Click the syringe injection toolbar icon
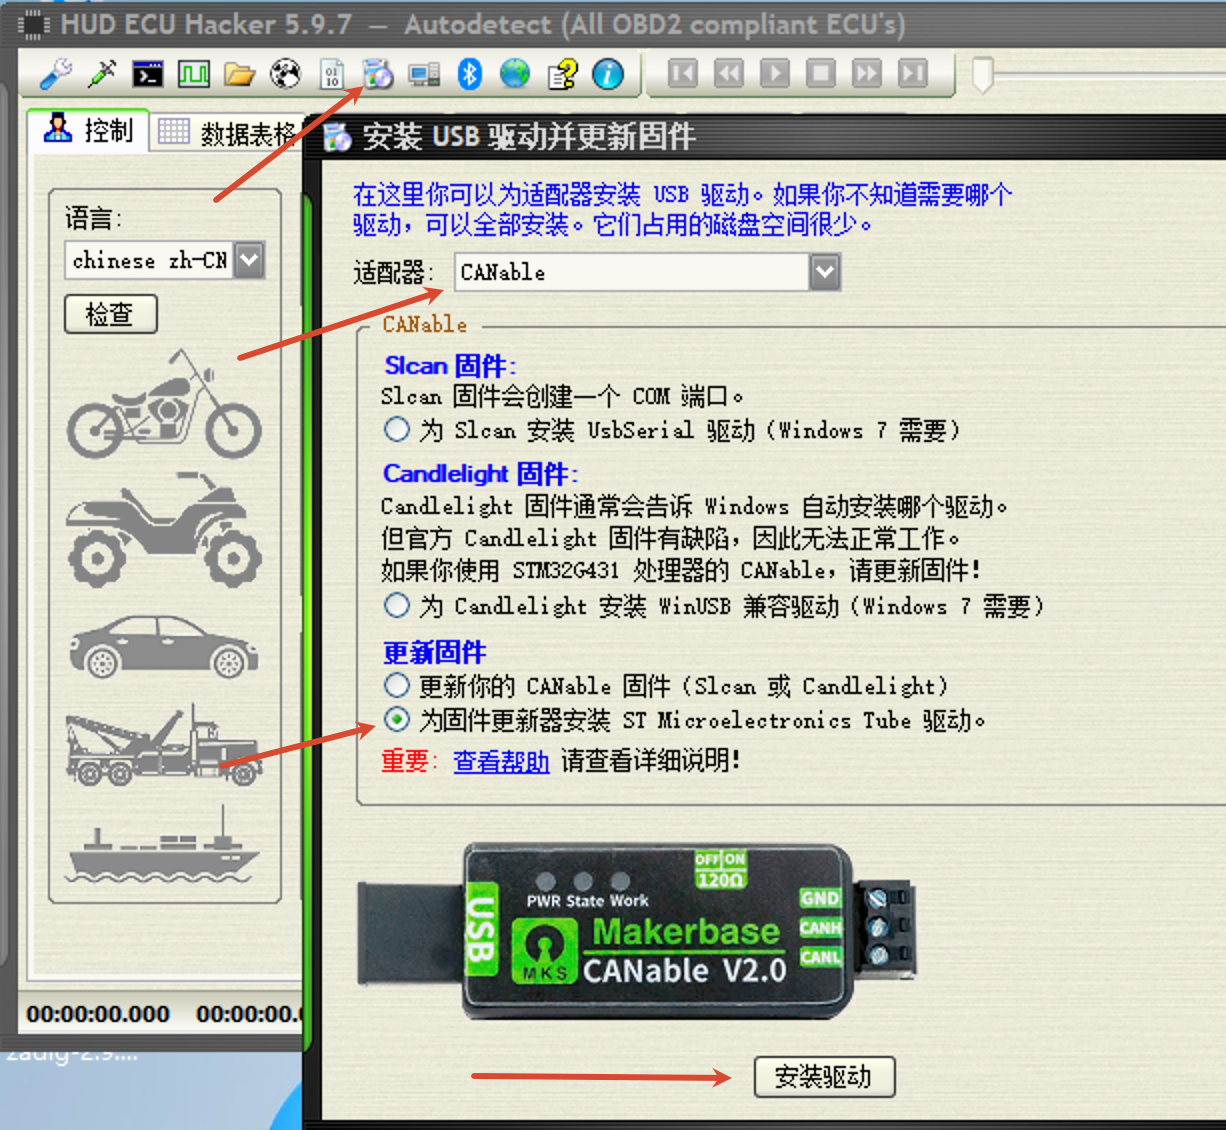 pos(102,73)
